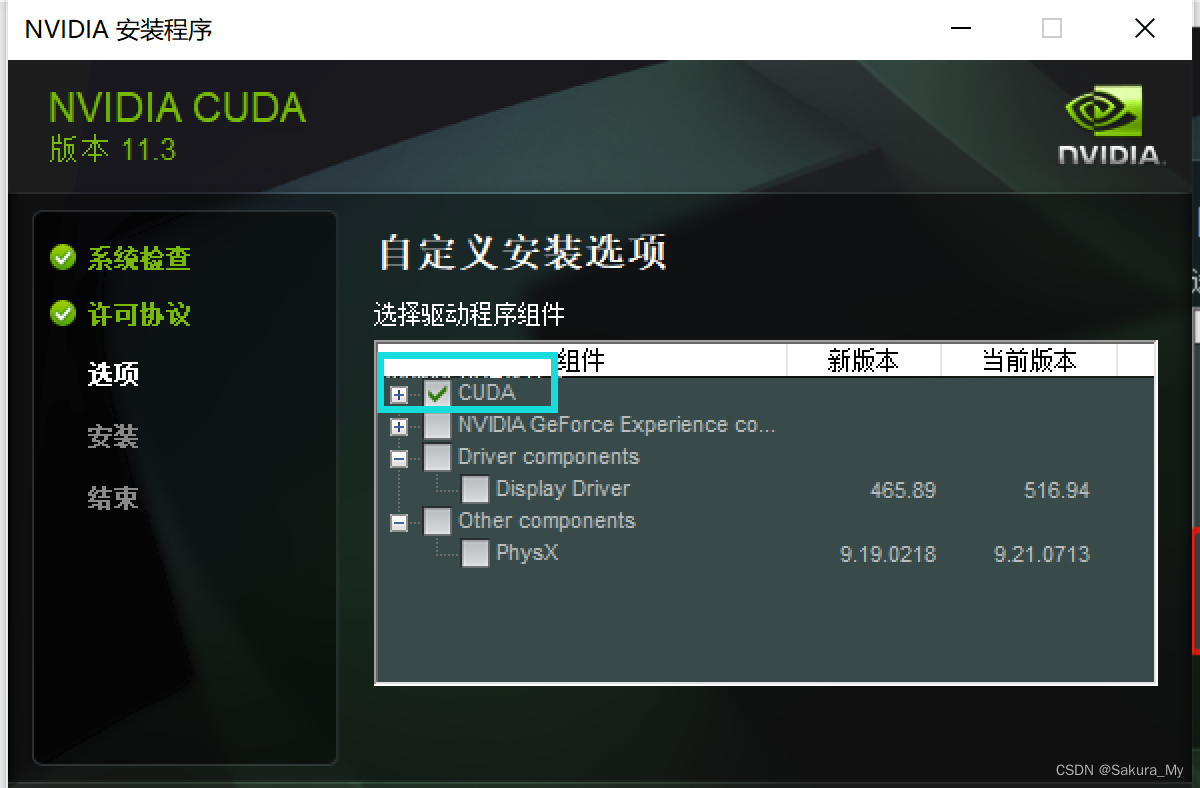Select the 安装 step in sidebar

113,436
